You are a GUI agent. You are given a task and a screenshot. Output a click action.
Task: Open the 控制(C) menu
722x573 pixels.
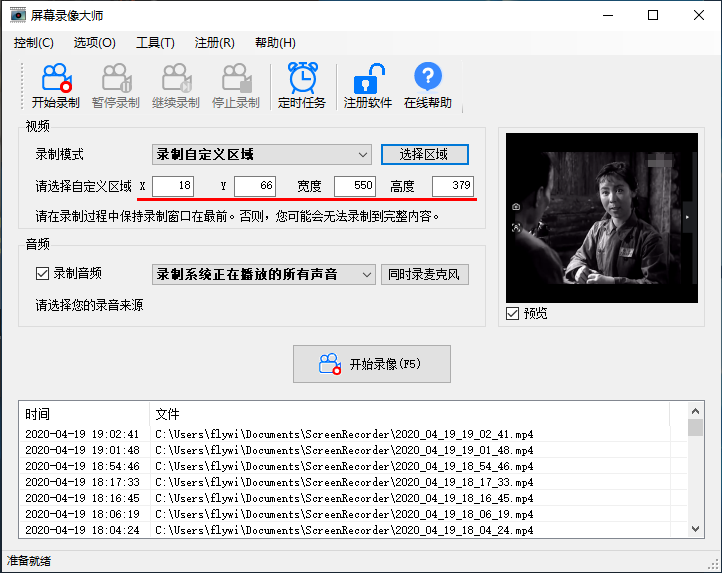[x=34, y=43]
